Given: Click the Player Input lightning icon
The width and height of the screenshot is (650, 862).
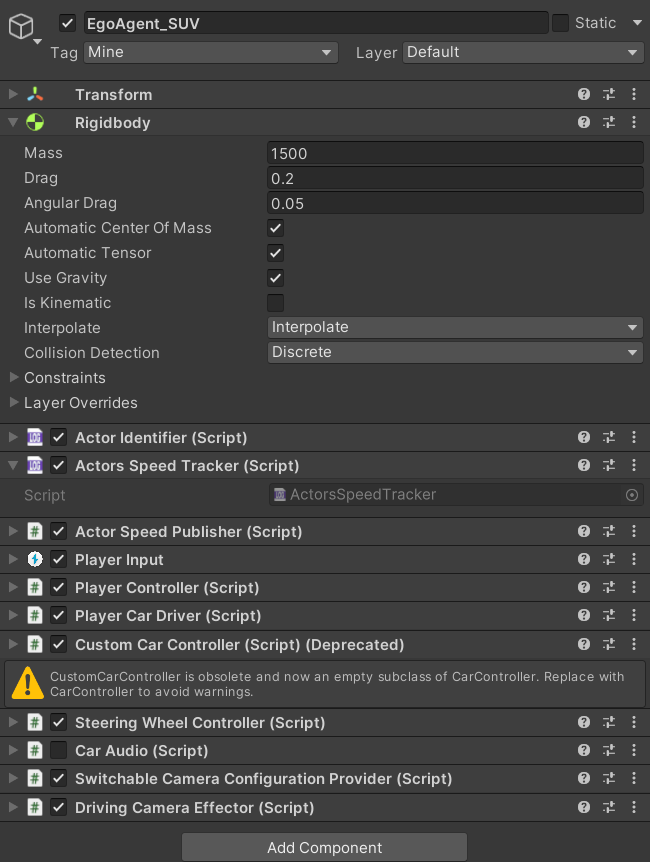Looking at the screenshot, I should coord(35,559).
